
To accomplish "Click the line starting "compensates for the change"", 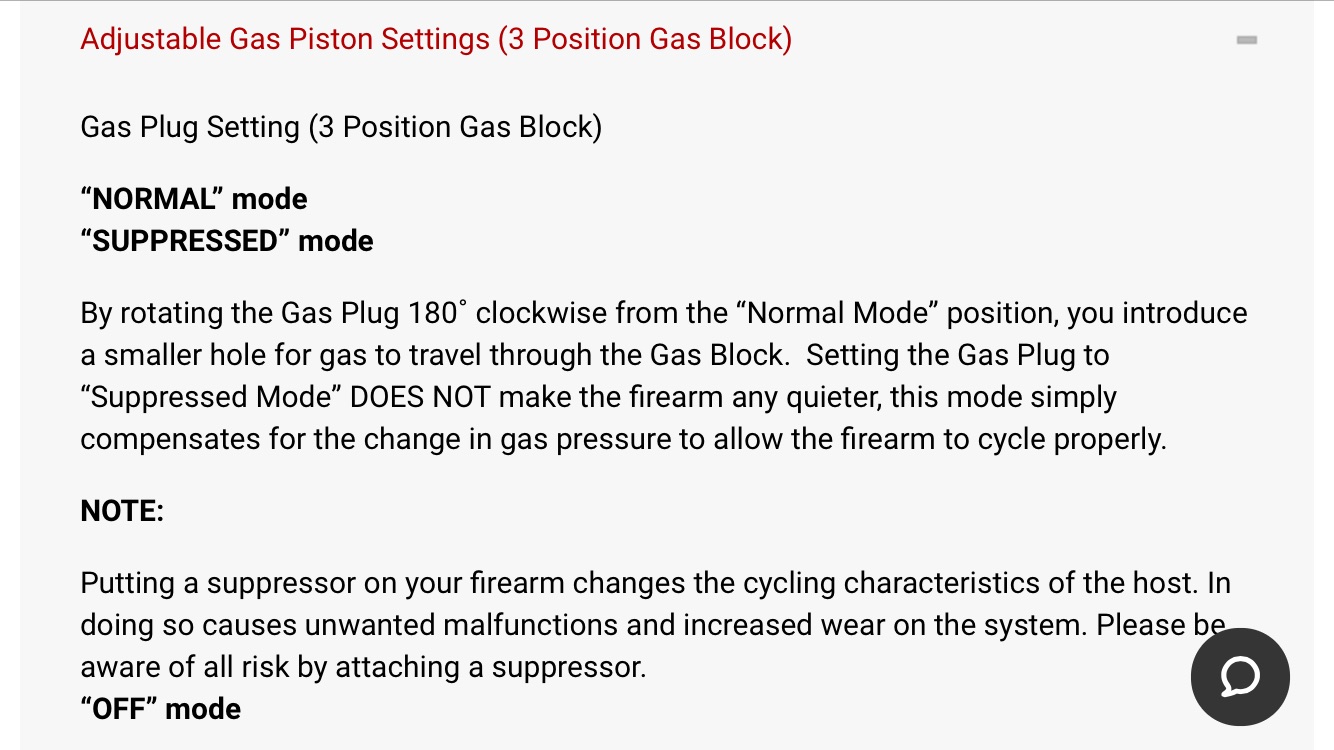I will tap(623, 439).
